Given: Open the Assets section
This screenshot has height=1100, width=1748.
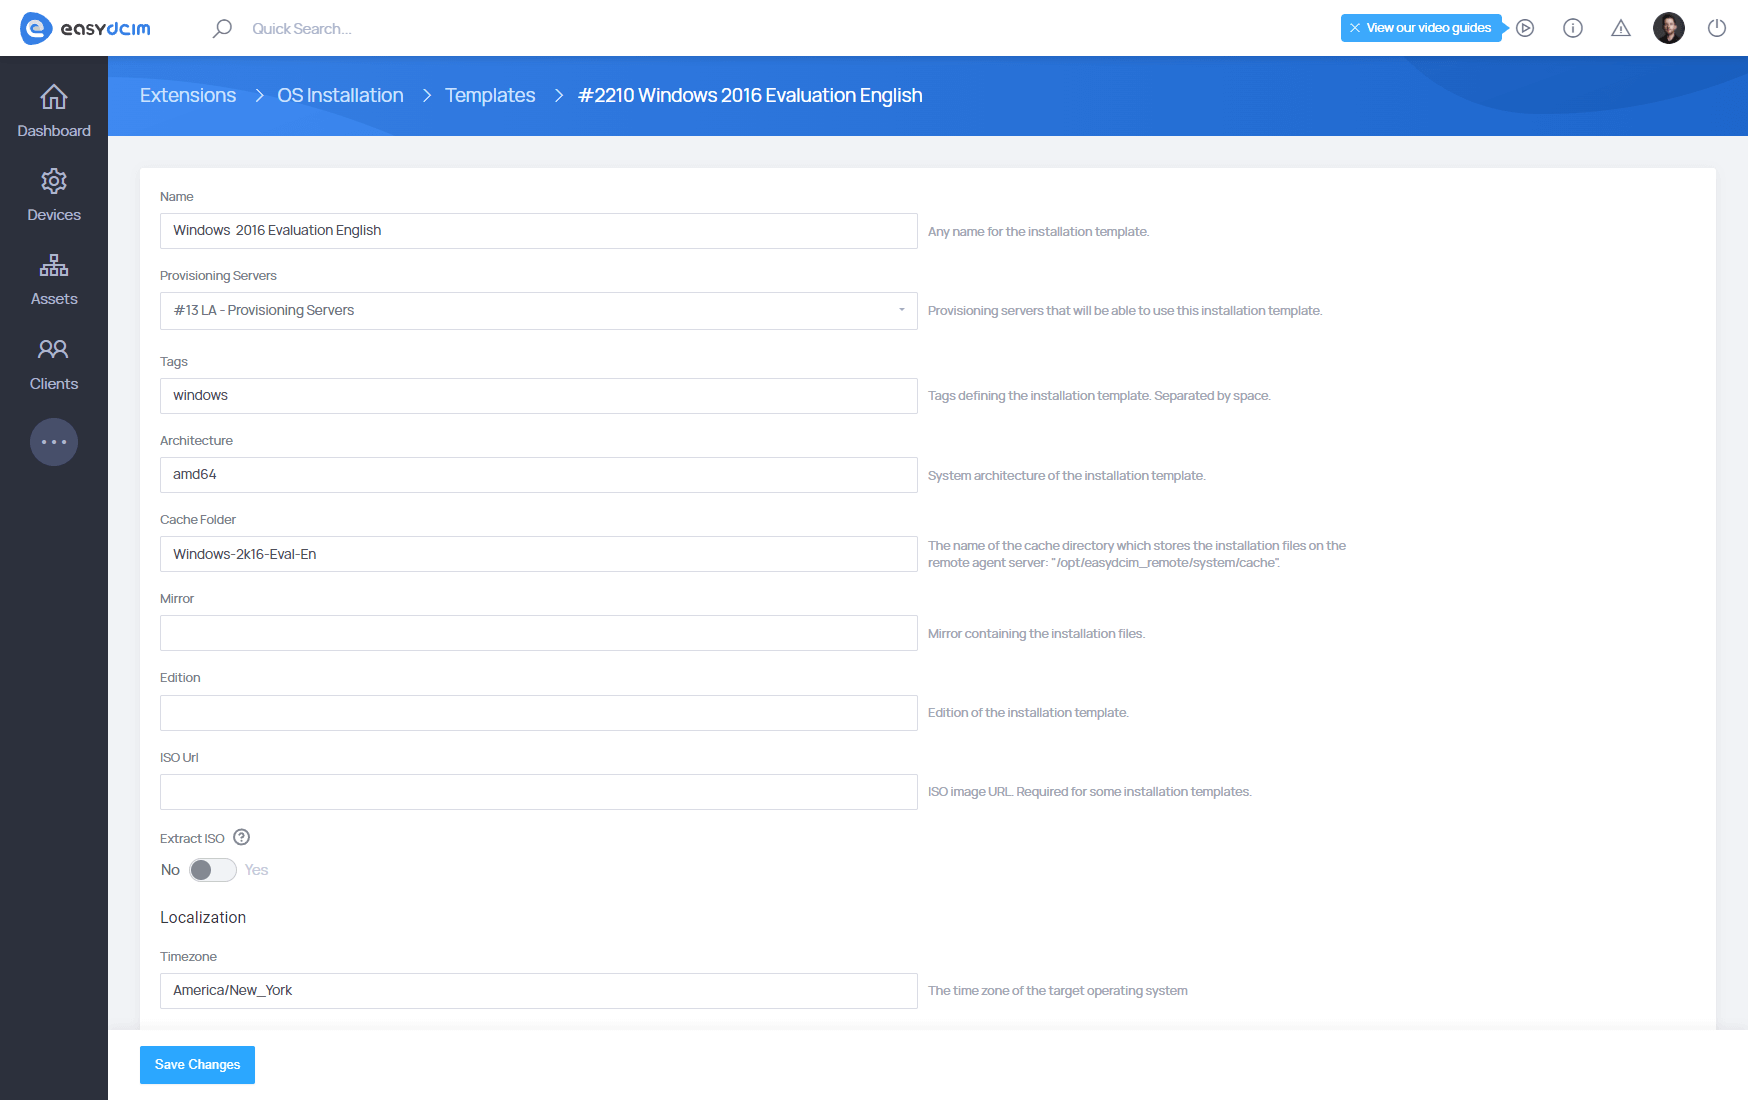Looking at the screenshot, I should [x=53, y=279].
